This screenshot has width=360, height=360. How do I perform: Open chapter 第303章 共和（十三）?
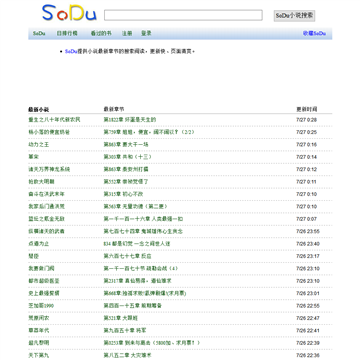coord(127,157)
